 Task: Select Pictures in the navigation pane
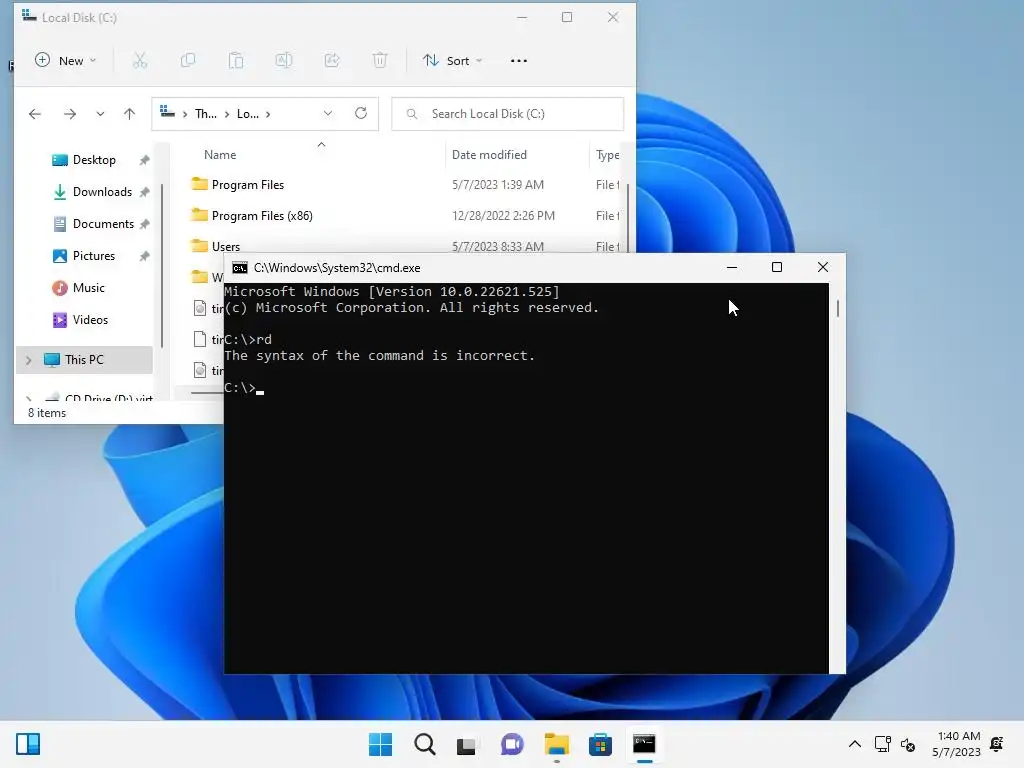point(93,256)
